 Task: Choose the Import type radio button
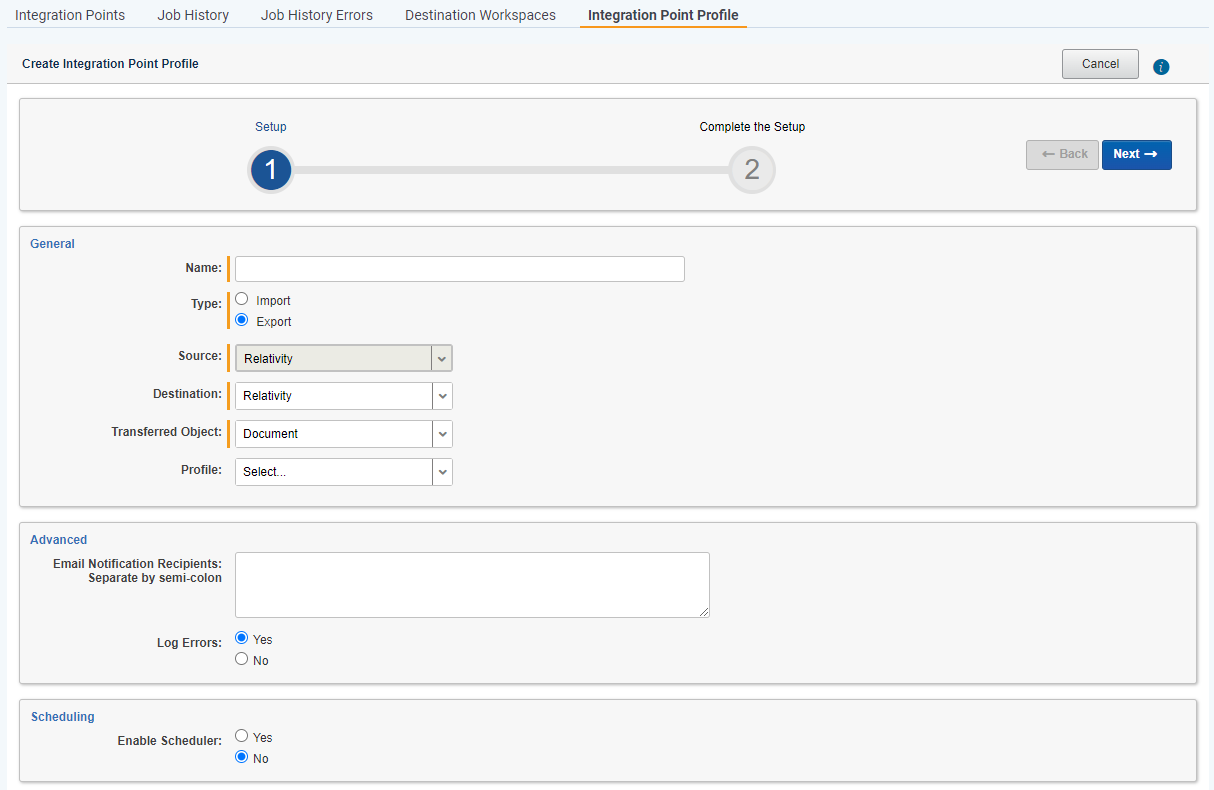tap(242, 299)
